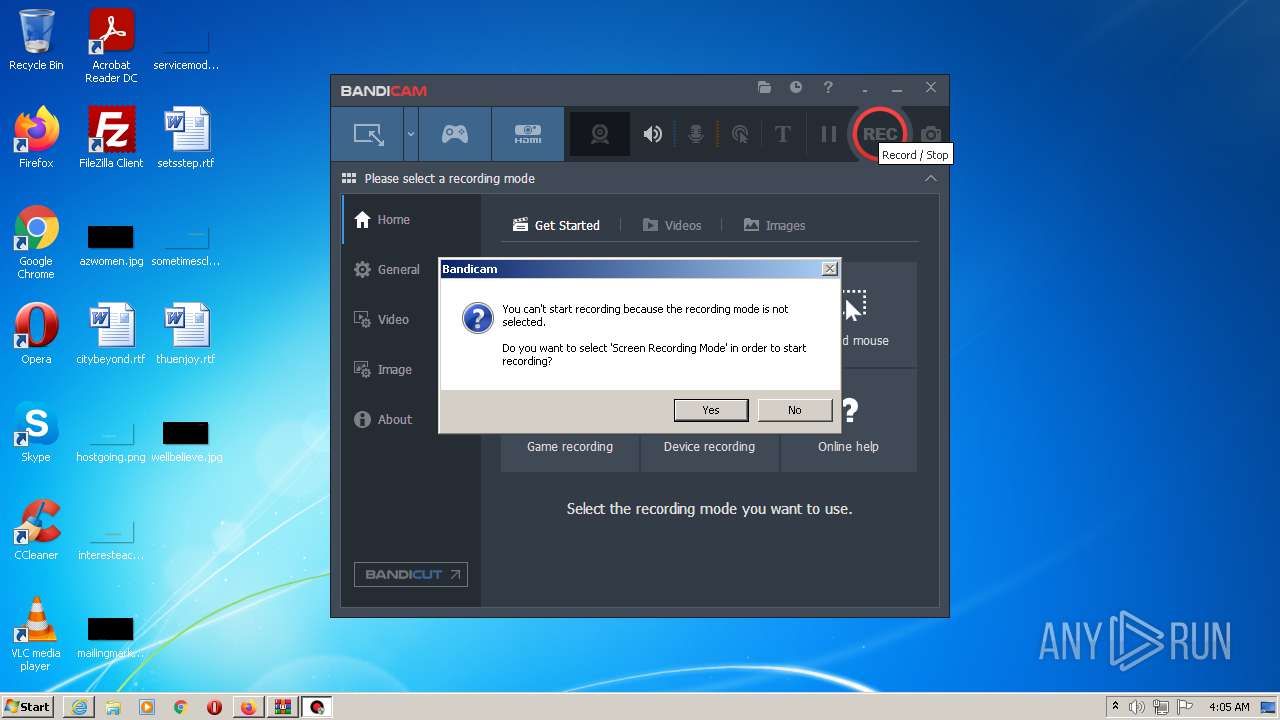Open Acrobat Reader DC desktop icon
1280x720 pixels.
(111, 46)
